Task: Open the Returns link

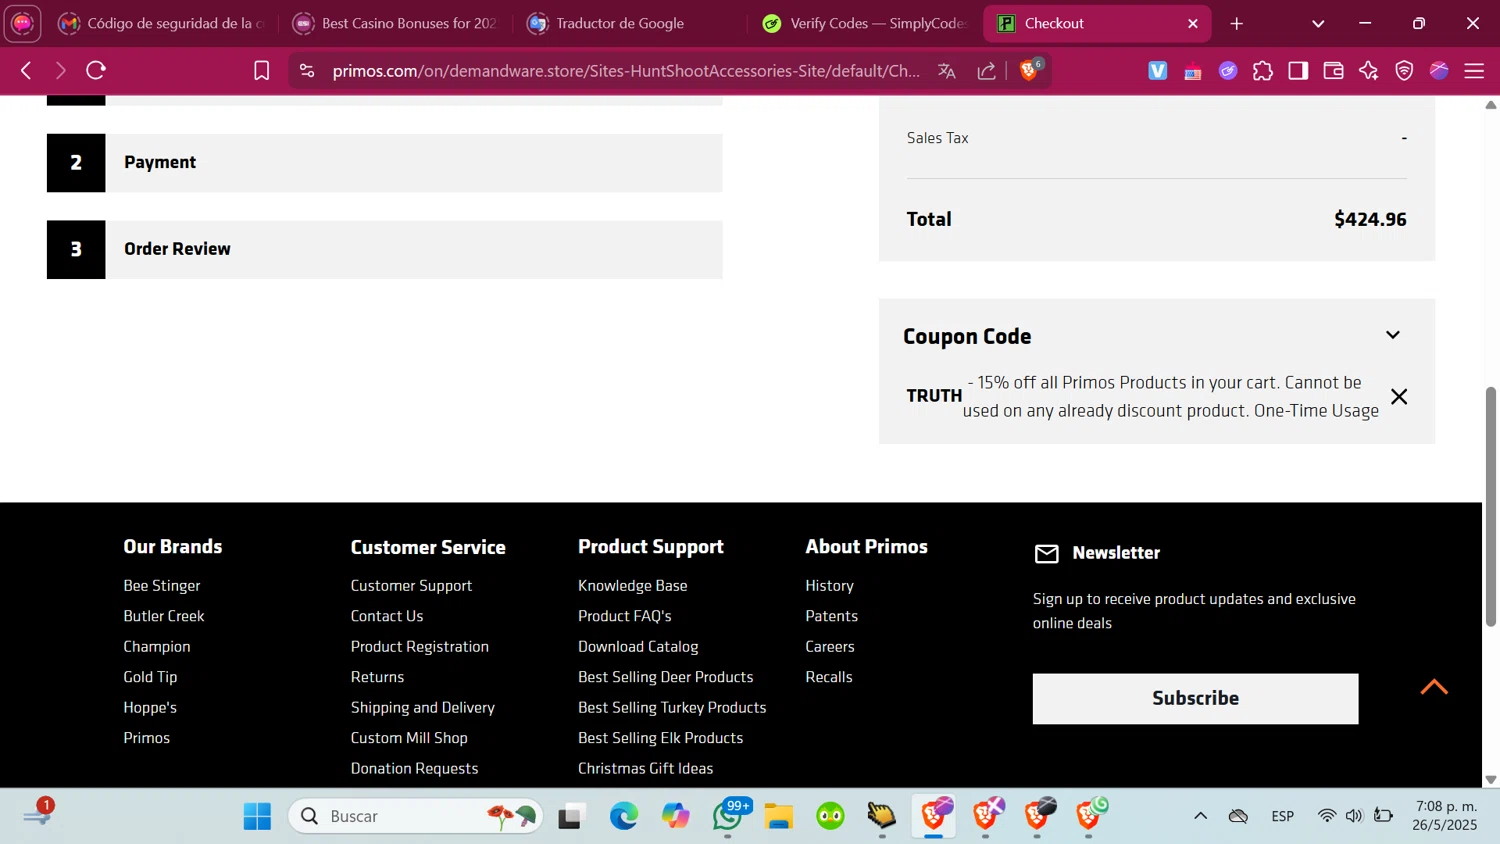Action: coord(377,677)
